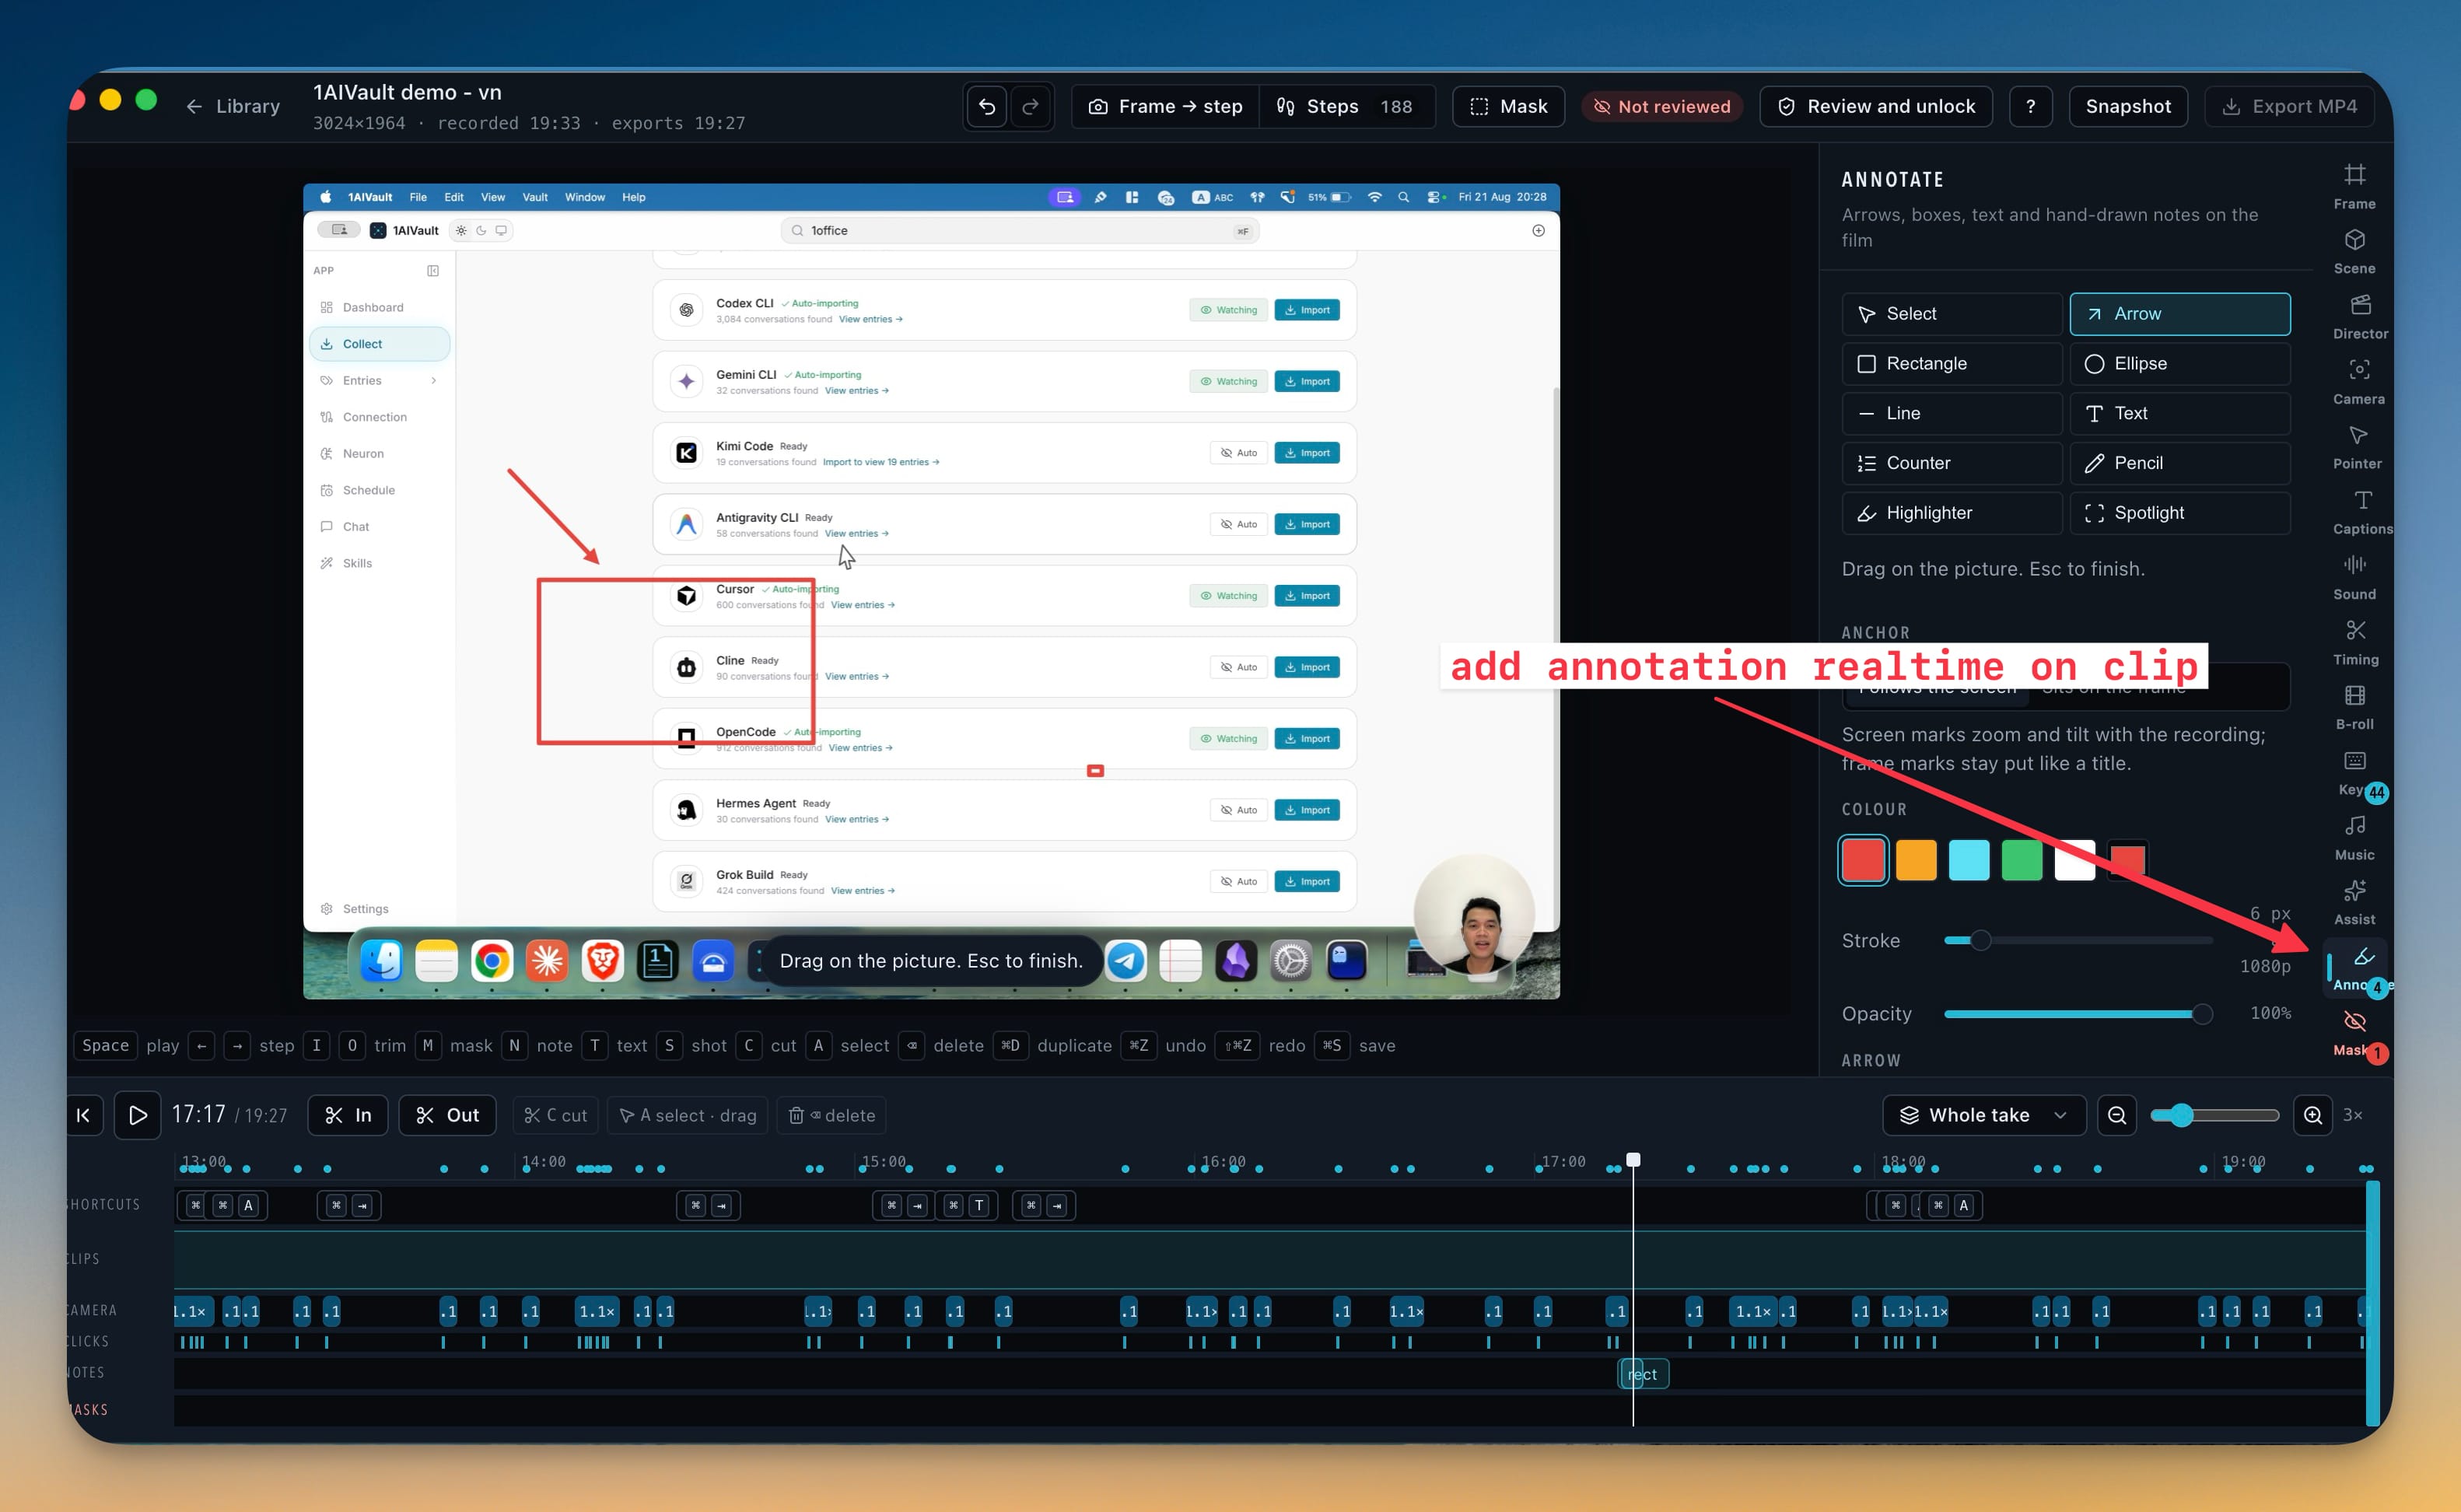The width and height of the screenshot is (2461, 1512).
Task: Click the Frame → step button
Action: 1165,106
